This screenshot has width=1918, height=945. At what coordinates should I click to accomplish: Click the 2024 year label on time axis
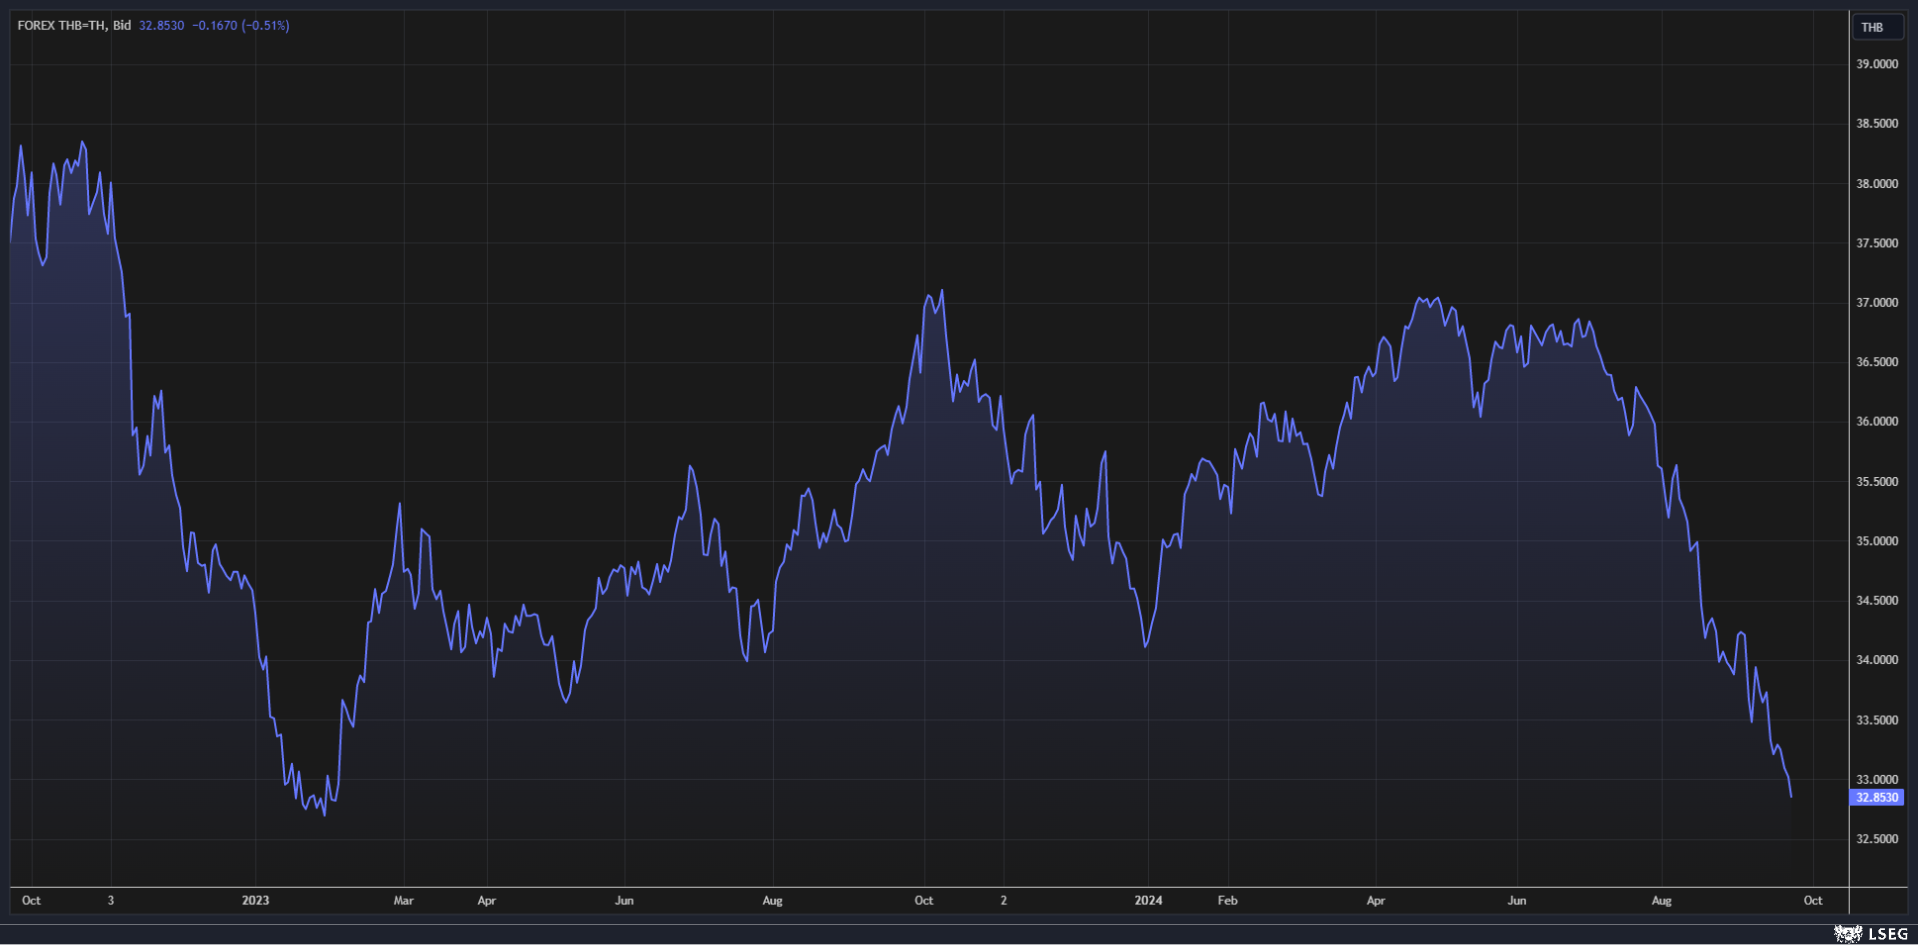pyautogui.click(x=1148, y=900)
